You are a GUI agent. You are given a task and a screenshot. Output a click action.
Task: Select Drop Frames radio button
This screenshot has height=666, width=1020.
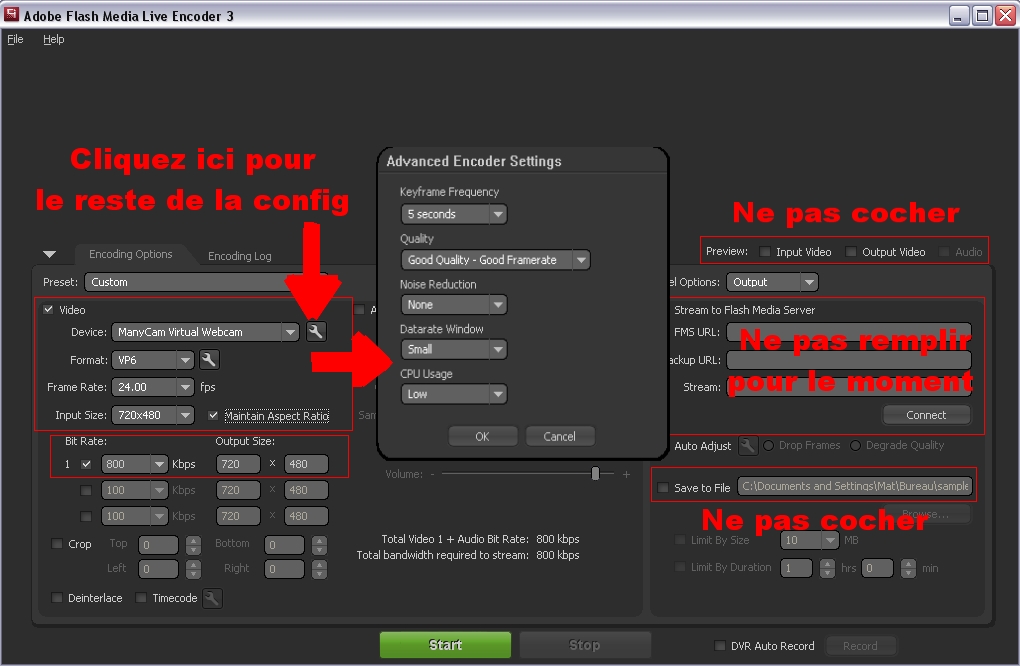click(768, 446)
